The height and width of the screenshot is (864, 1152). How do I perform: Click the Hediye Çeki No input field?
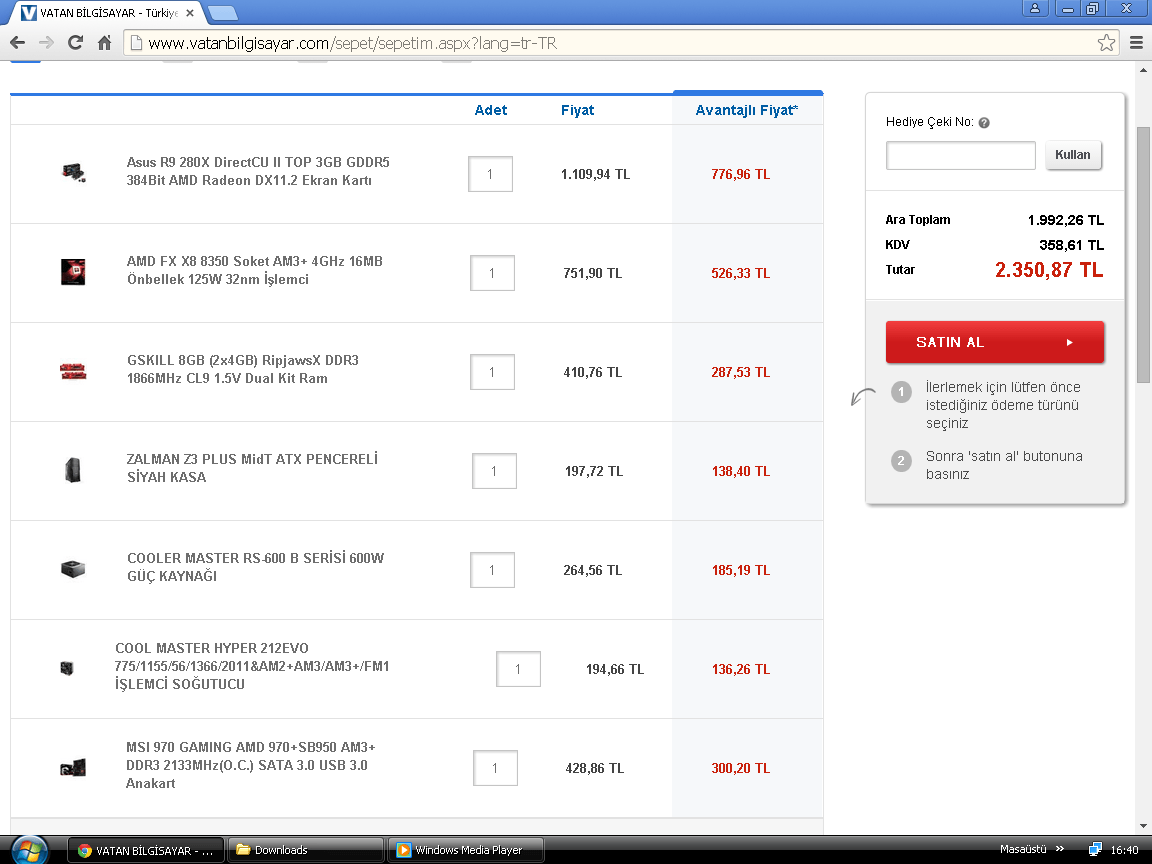[960, 155]
